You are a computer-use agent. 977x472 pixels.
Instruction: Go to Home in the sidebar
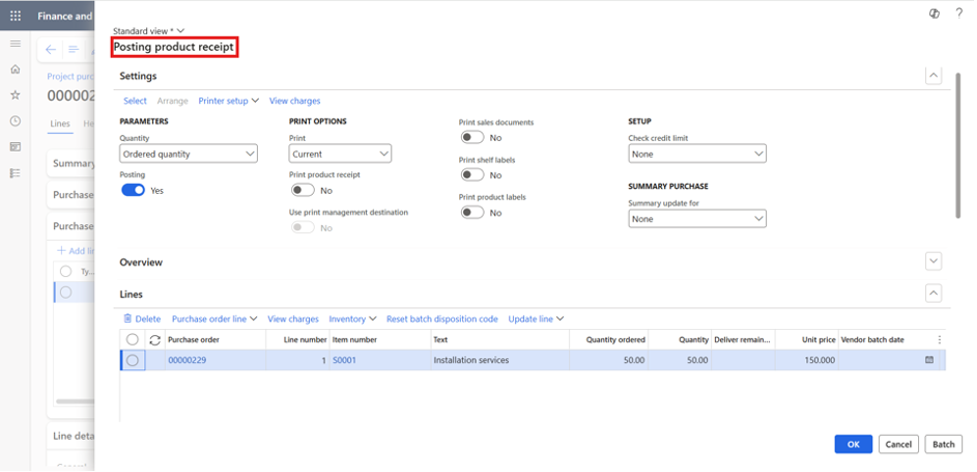click(x=16, y=69)
